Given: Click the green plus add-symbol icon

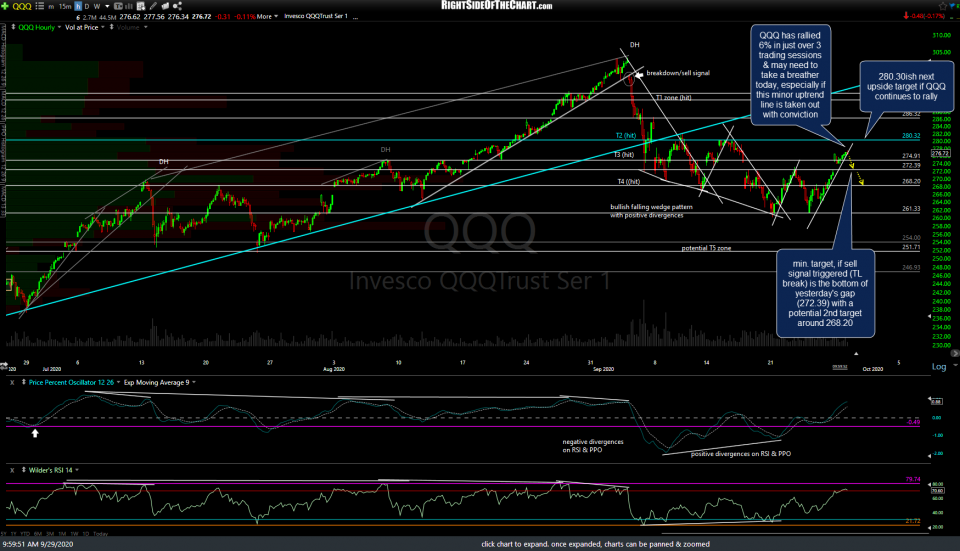Looking at the screenshot, I should (5, 6).
